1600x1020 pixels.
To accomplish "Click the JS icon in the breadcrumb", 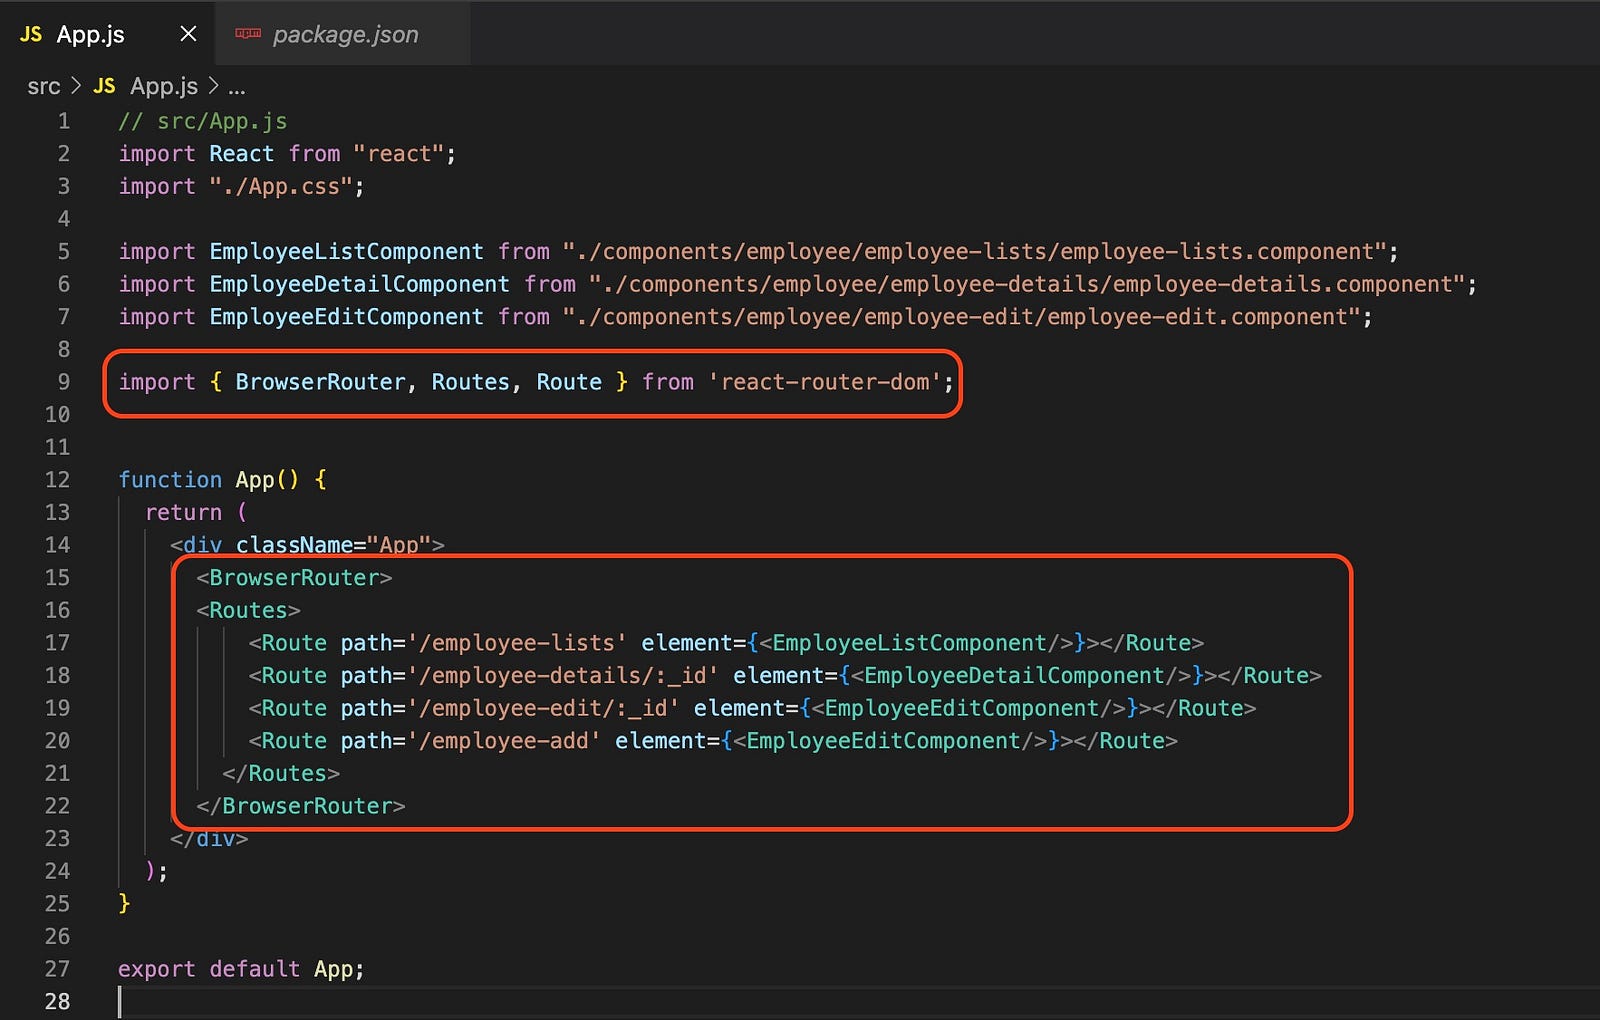I will coord(104,87).
